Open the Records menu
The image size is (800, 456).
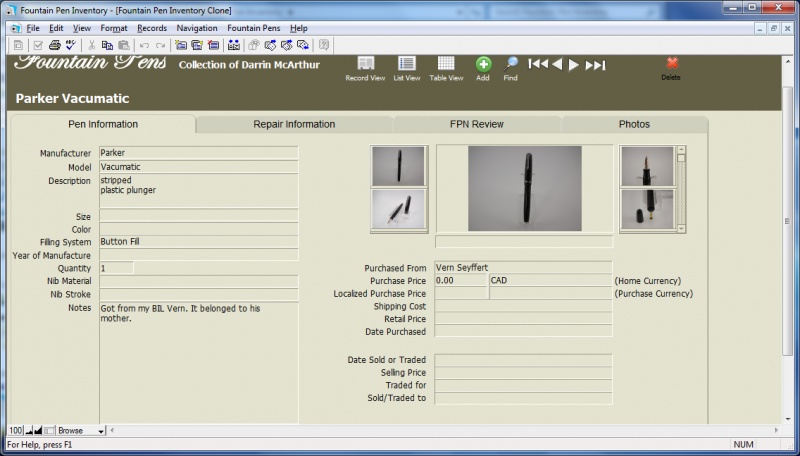pos(152,28)
